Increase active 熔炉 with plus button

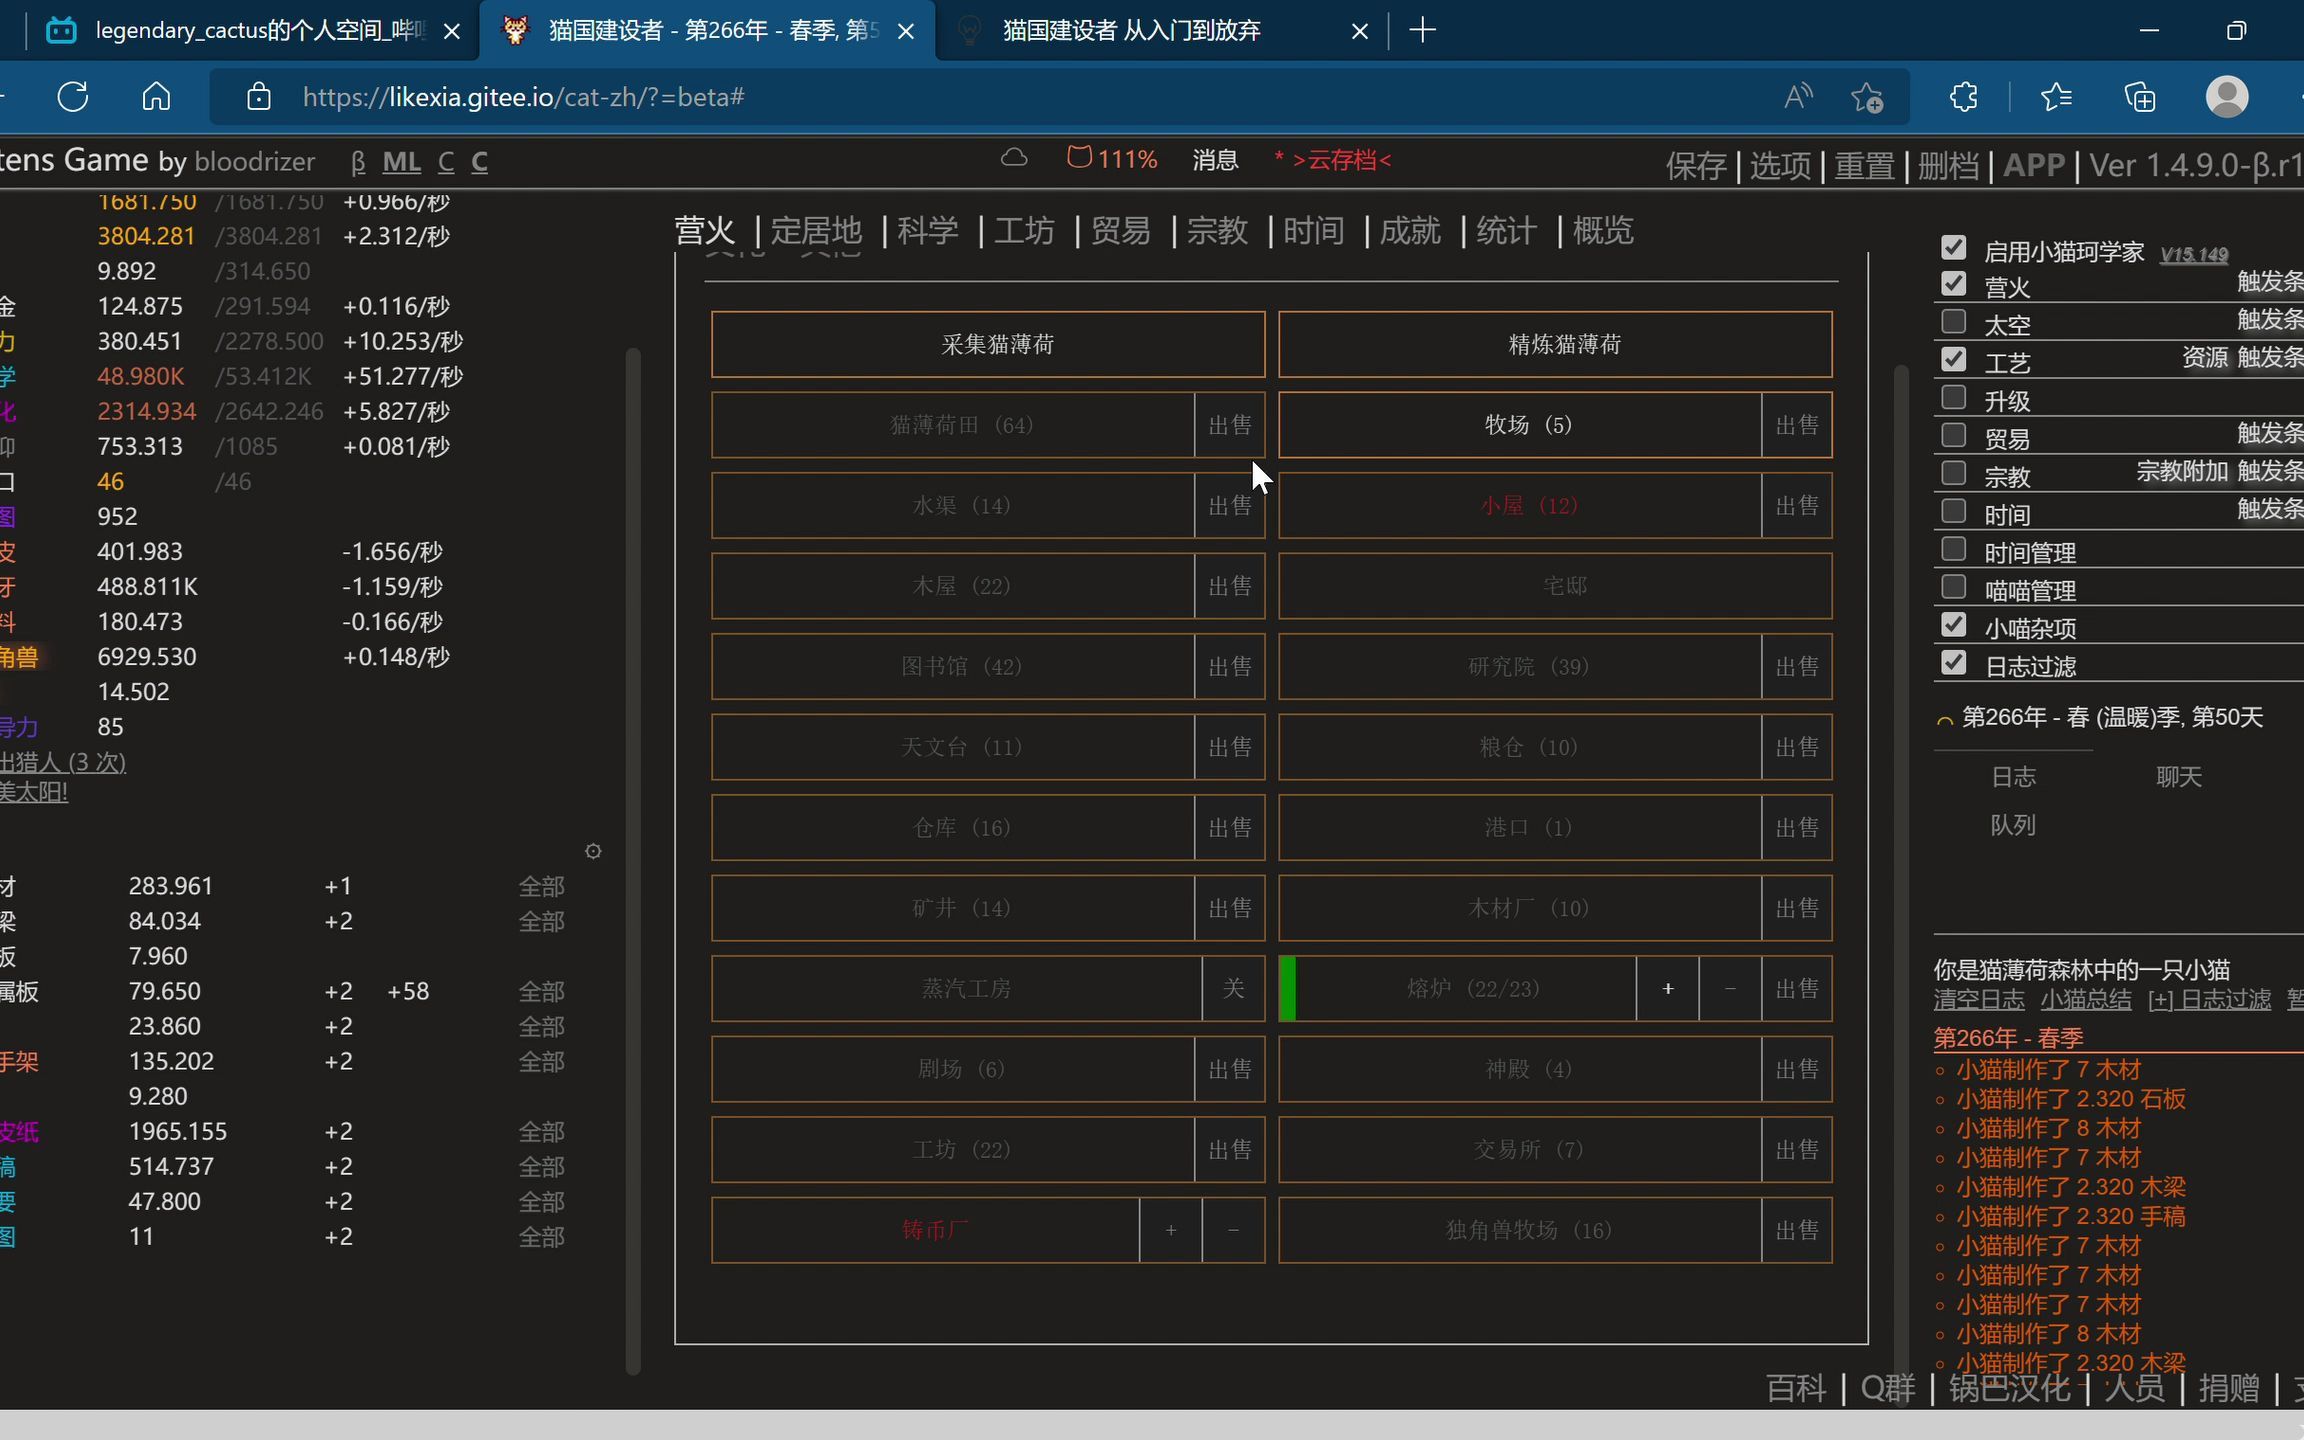pos(1667,988)
